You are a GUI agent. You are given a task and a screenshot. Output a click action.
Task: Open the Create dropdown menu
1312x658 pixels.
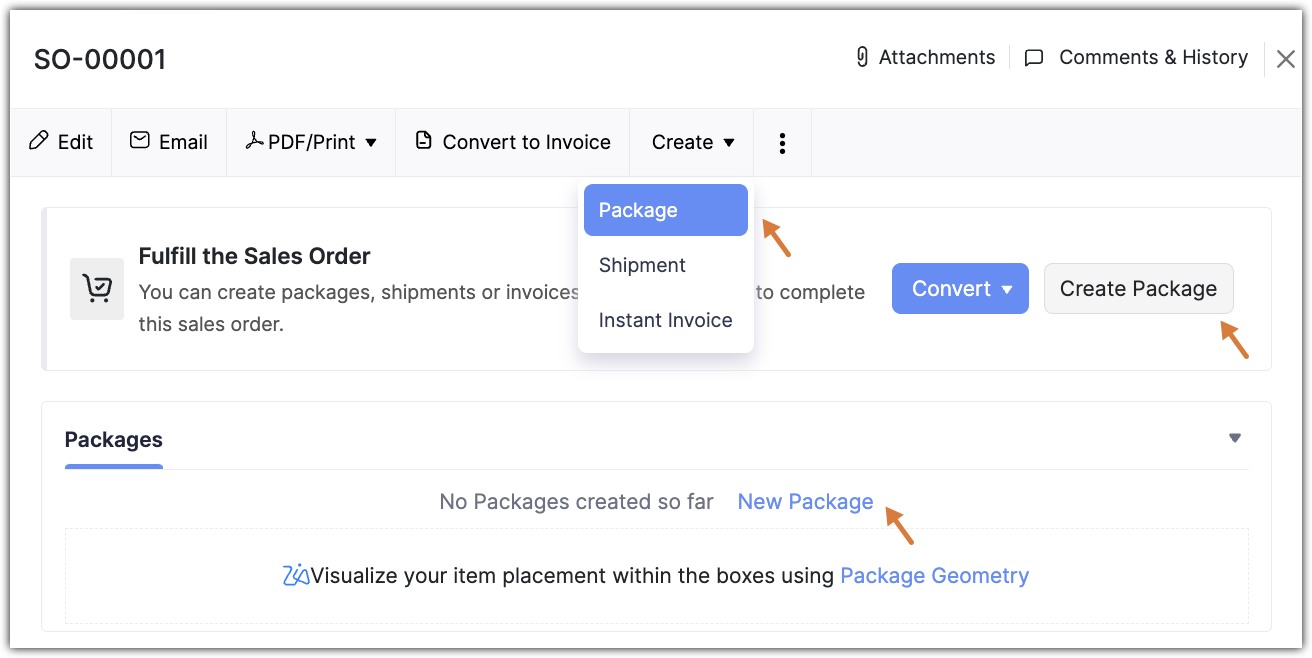point(693,143)
